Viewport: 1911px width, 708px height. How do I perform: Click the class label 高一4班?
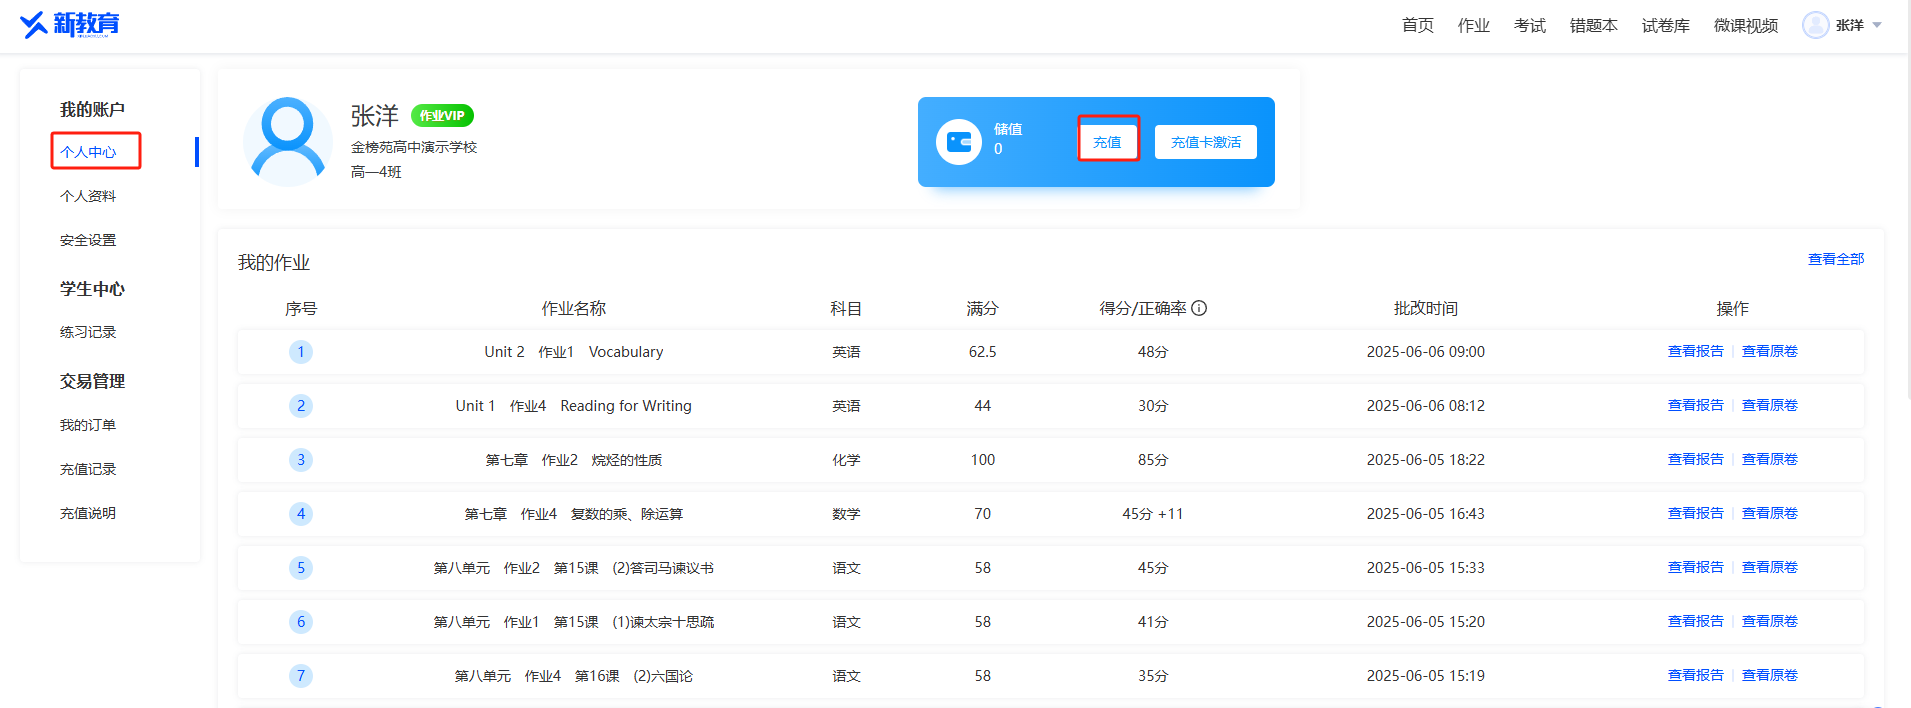point(376,172)
